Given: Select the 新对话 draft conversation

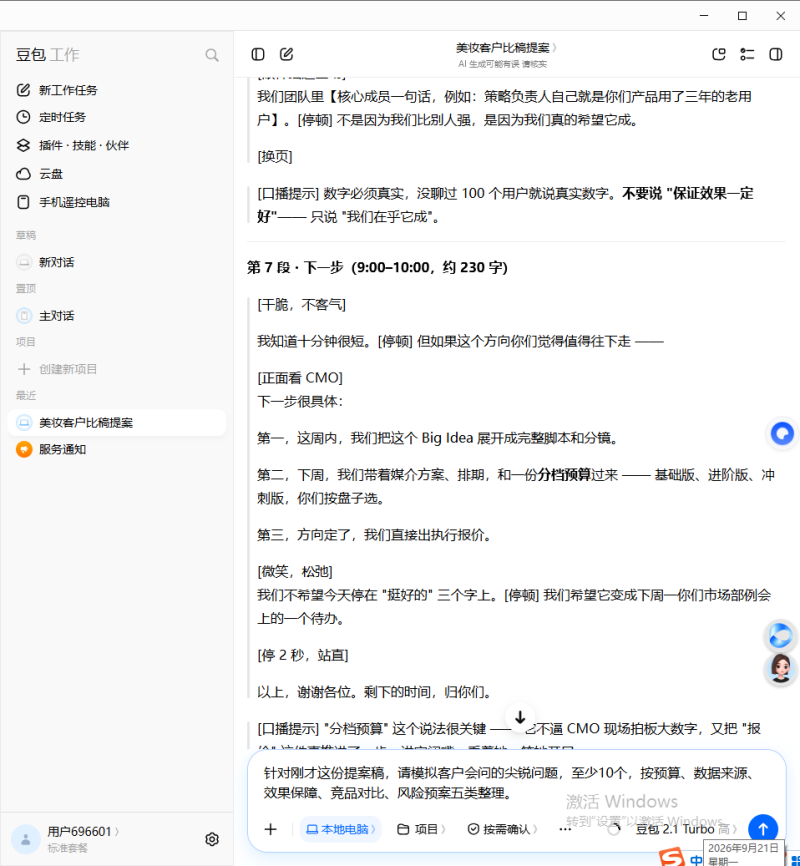Looking at the screenshot, I should [x=116, y=262].
